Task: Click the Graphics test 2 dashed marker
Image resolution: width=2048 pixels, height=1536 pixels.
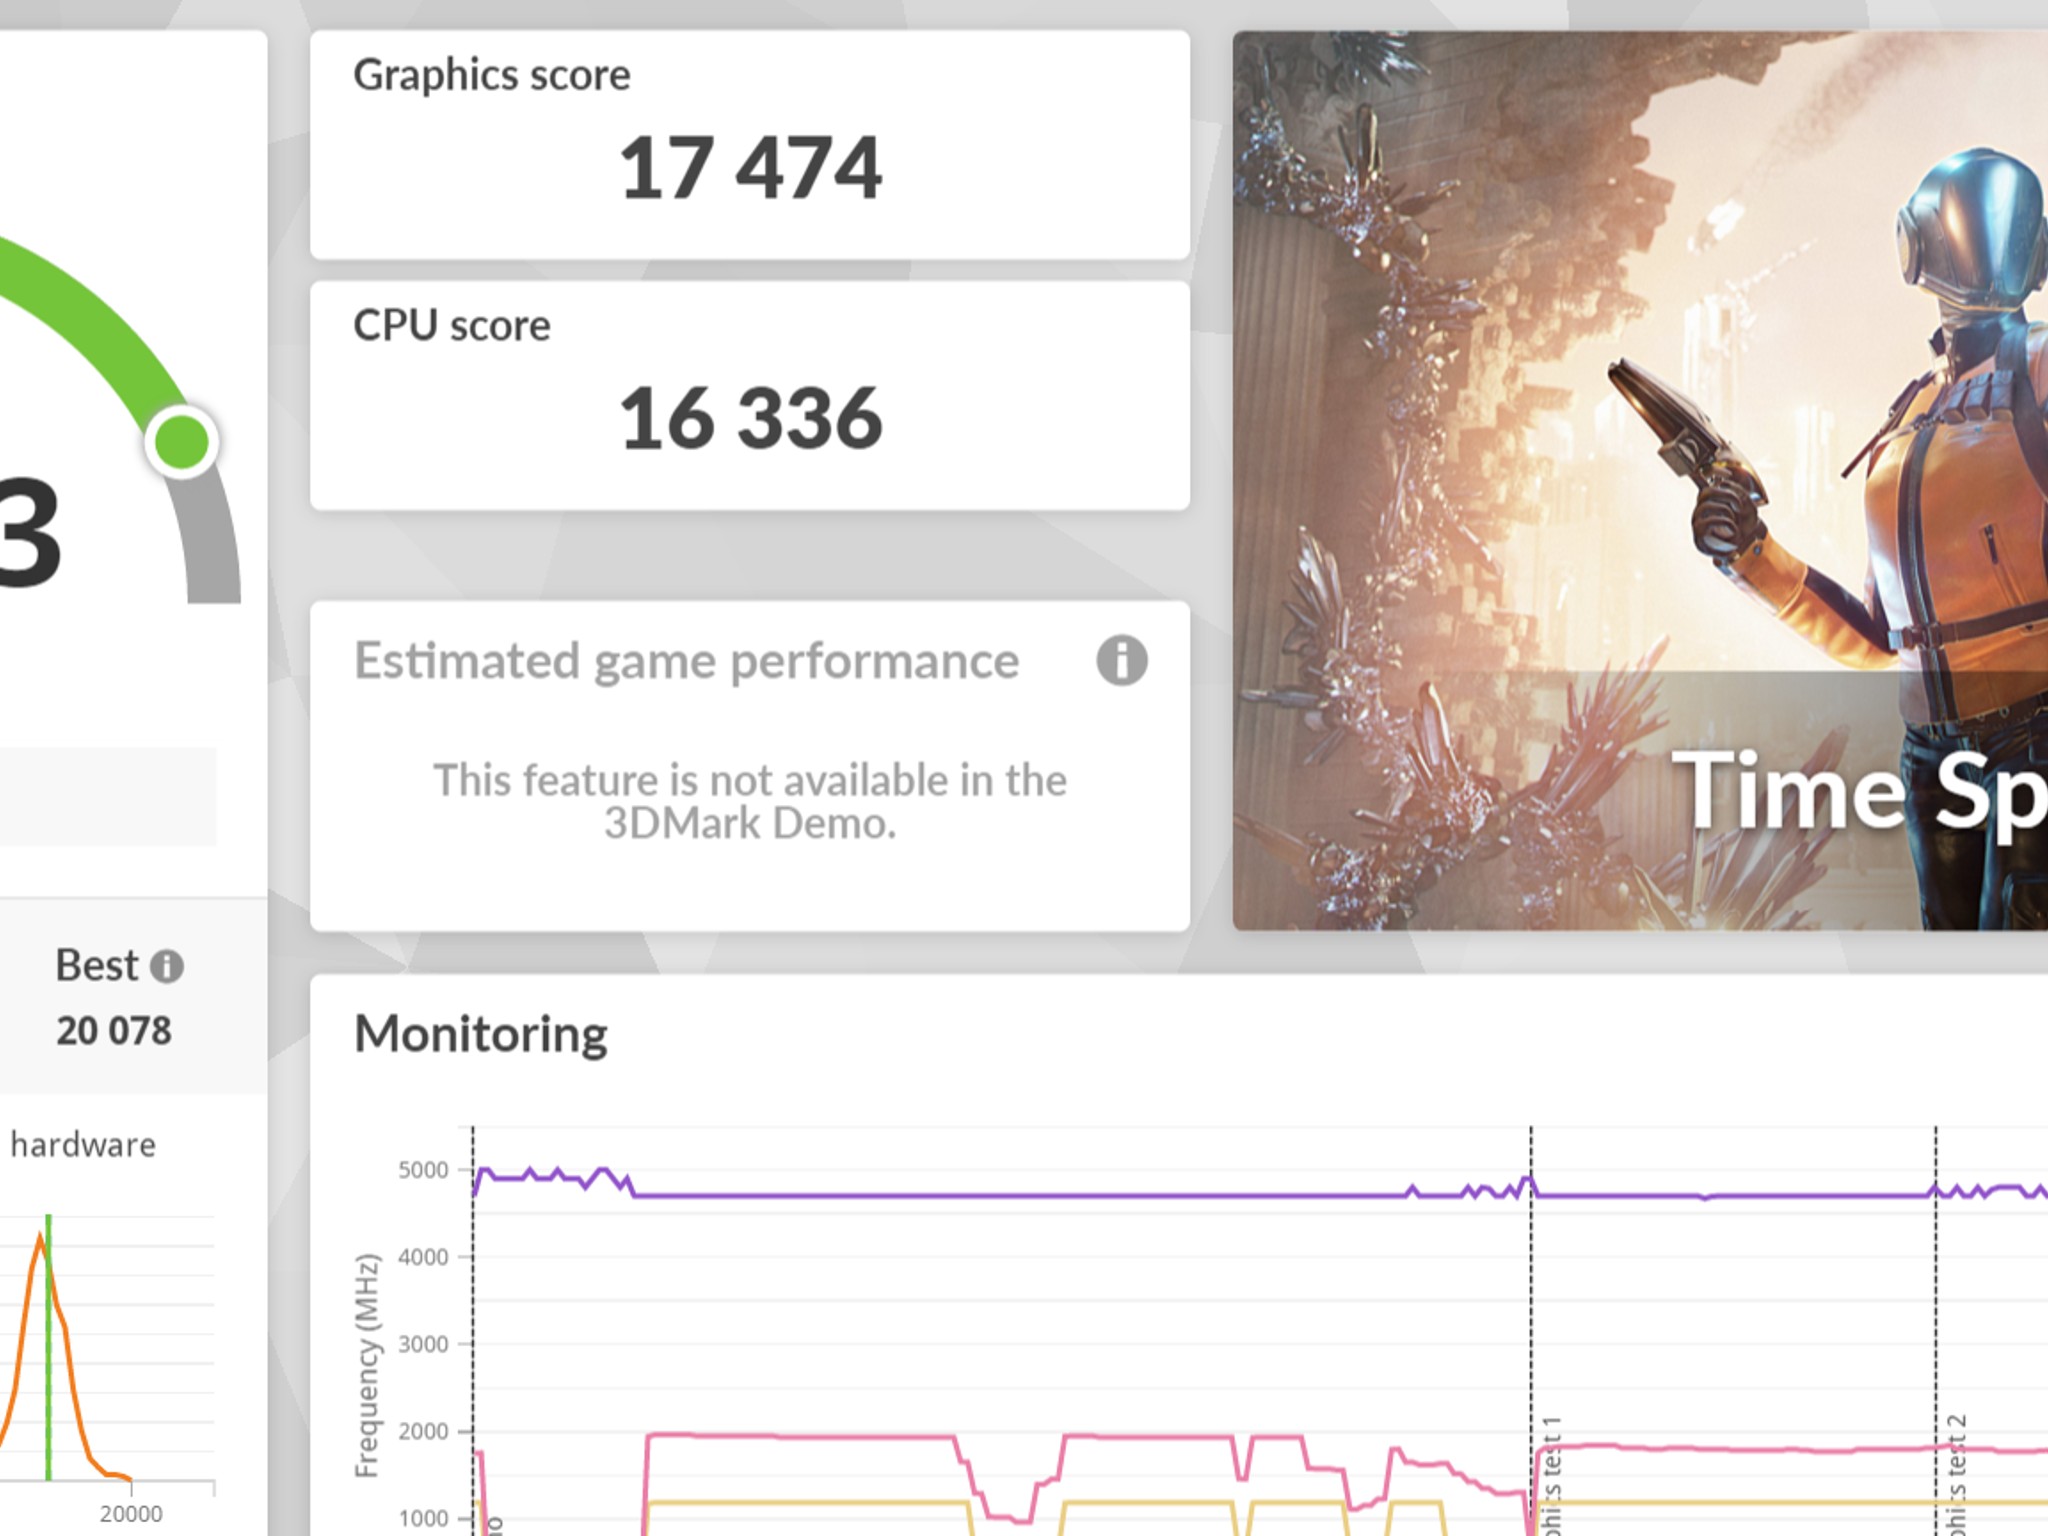Action: (x=1936, y=1330)
